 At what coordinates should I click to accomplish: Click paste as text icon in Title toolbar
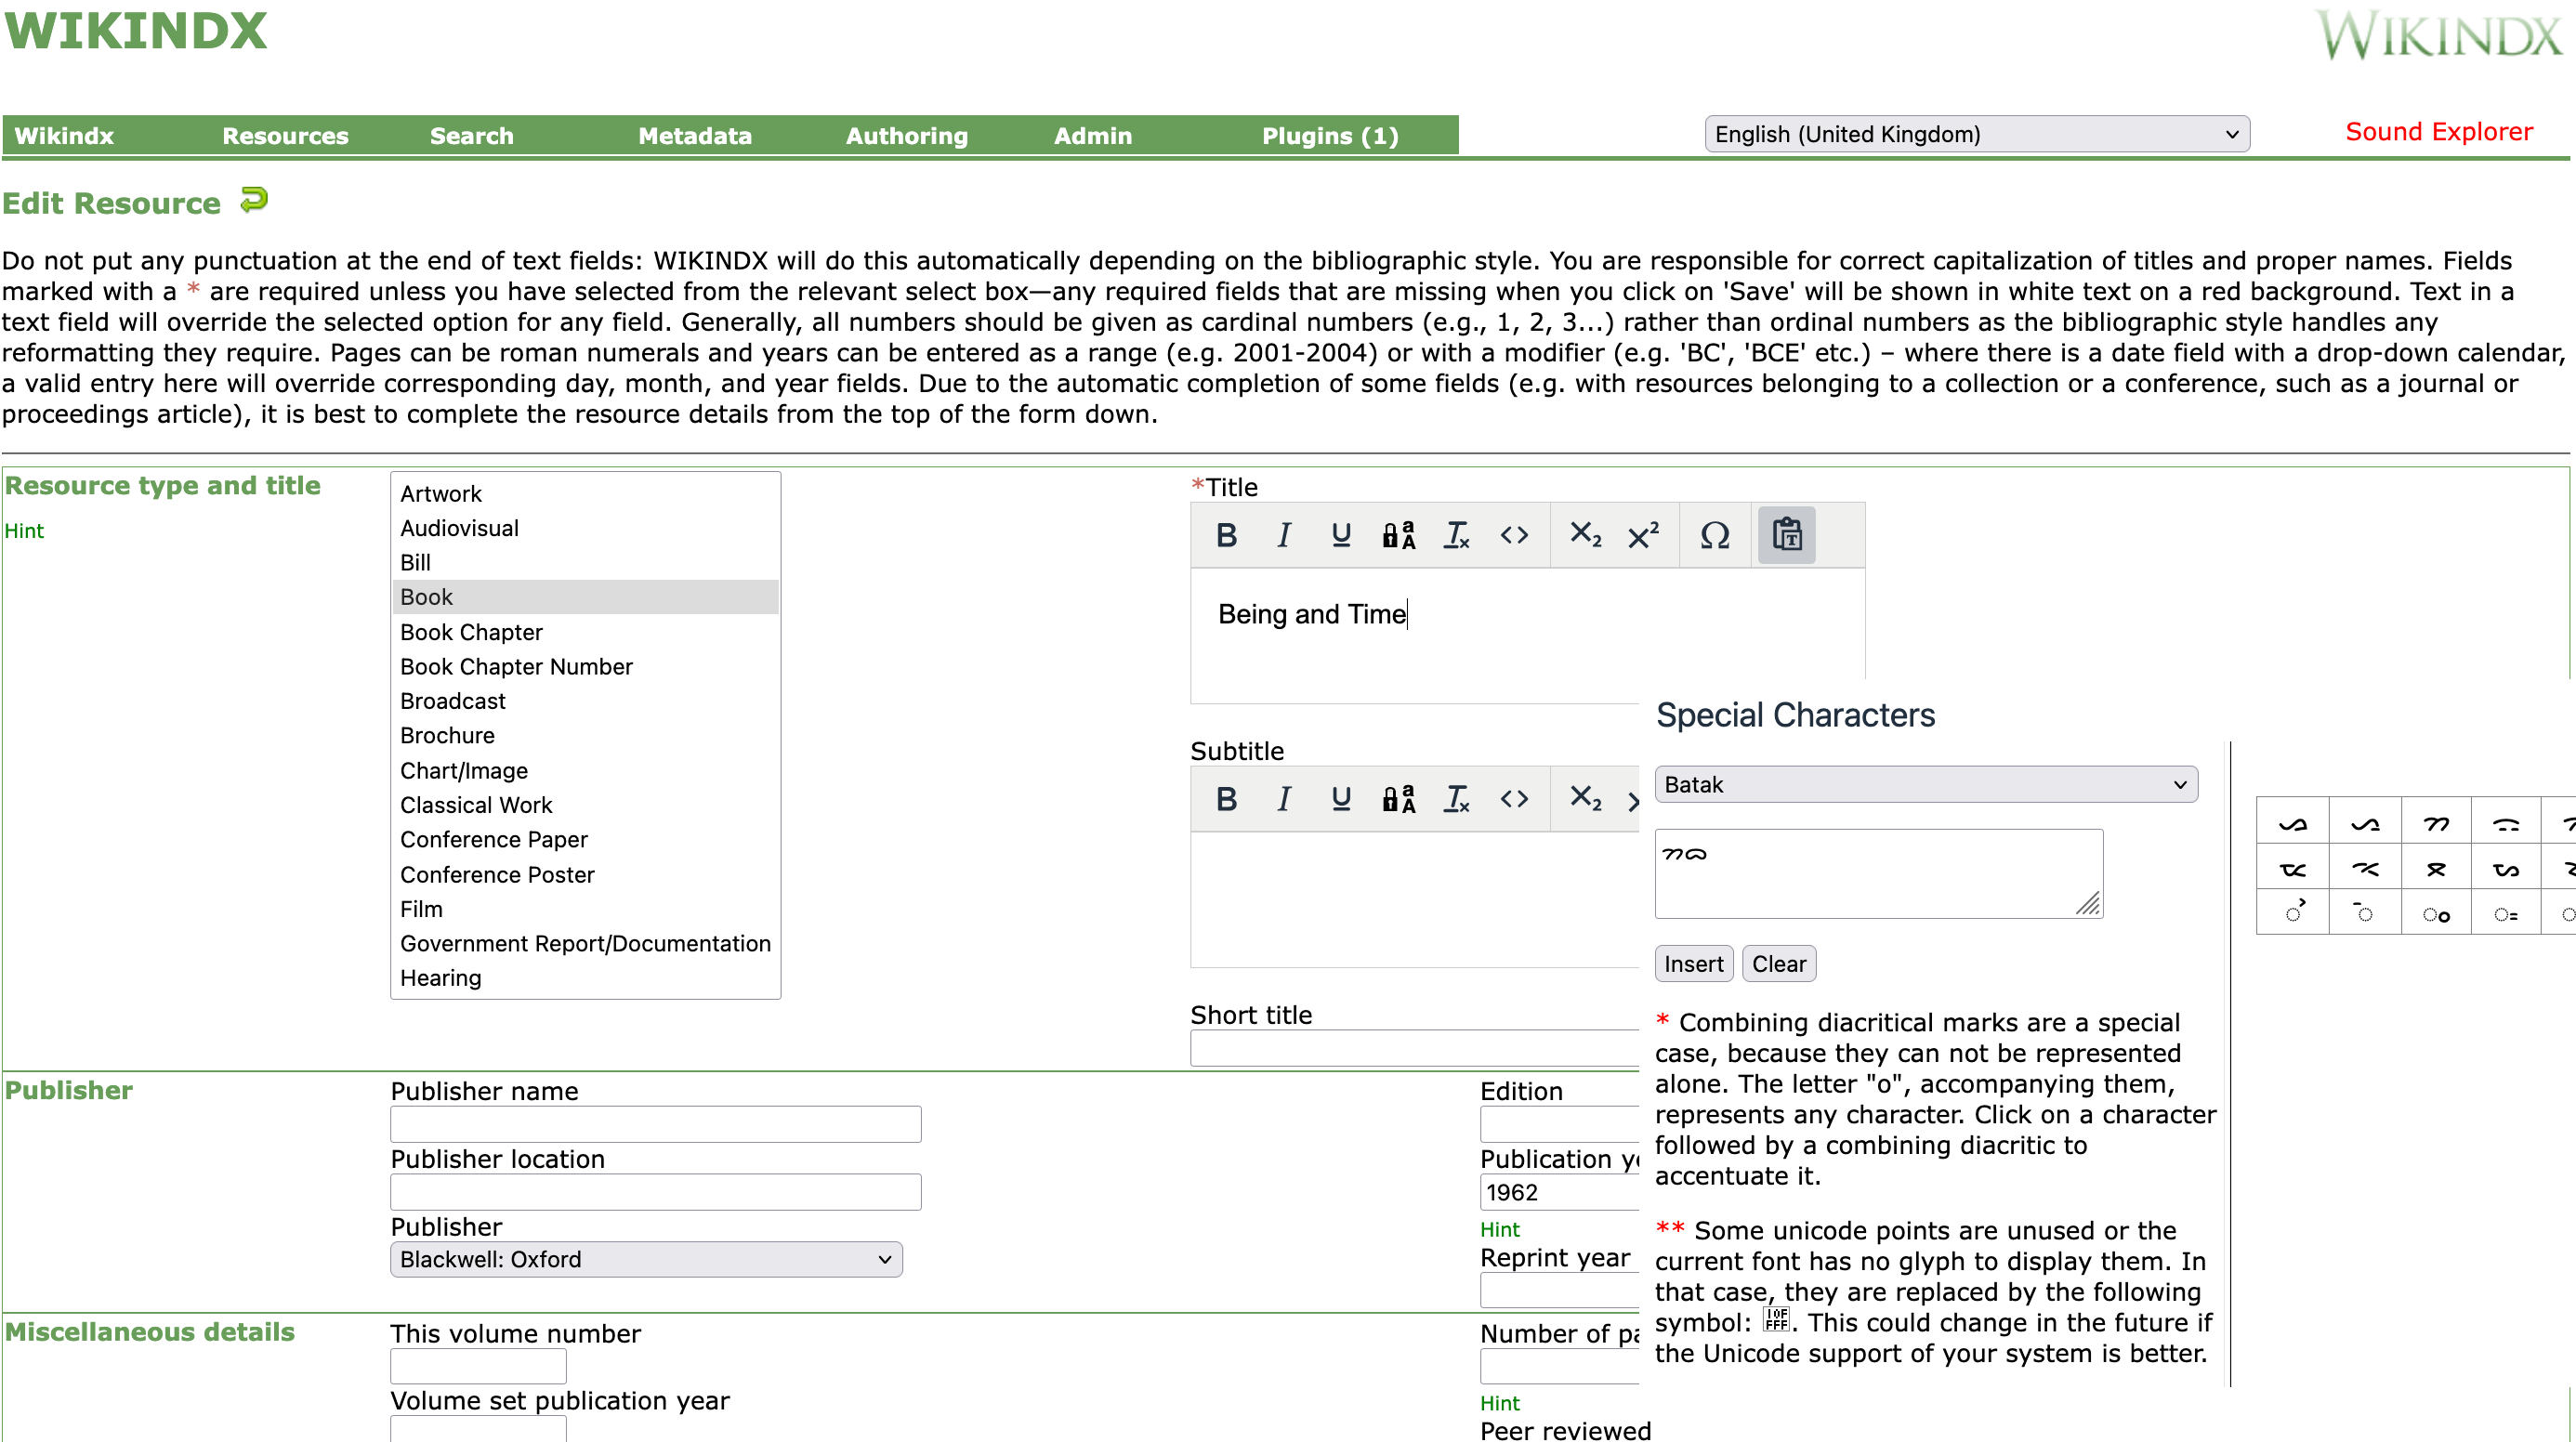click(1787, 535)
